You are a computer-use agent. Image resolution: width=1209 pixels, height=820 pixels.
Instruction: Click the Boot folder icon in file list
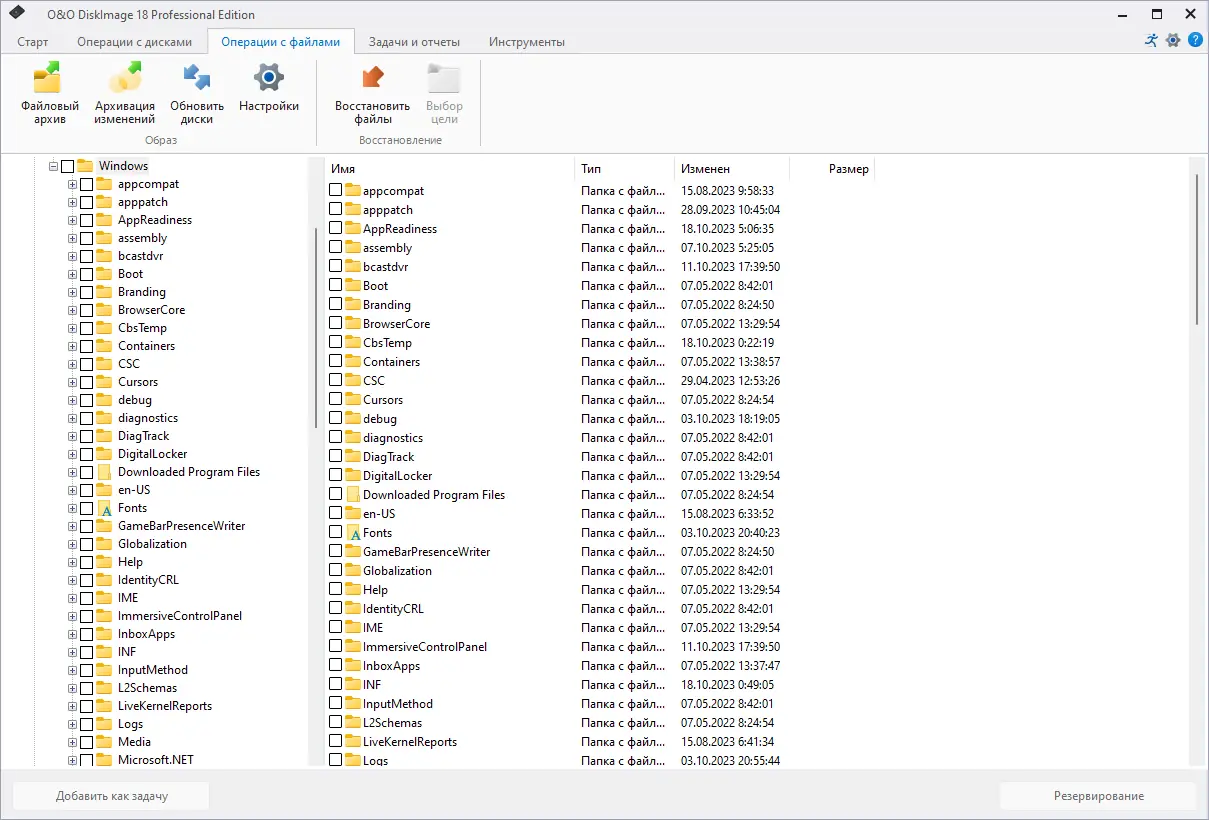[x=353, y=285]
